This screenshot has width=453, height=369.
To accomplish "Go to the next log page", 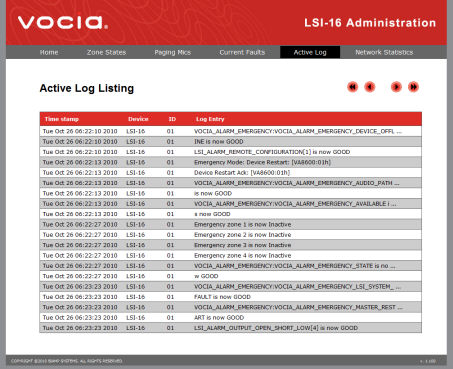I will point(396,87).
